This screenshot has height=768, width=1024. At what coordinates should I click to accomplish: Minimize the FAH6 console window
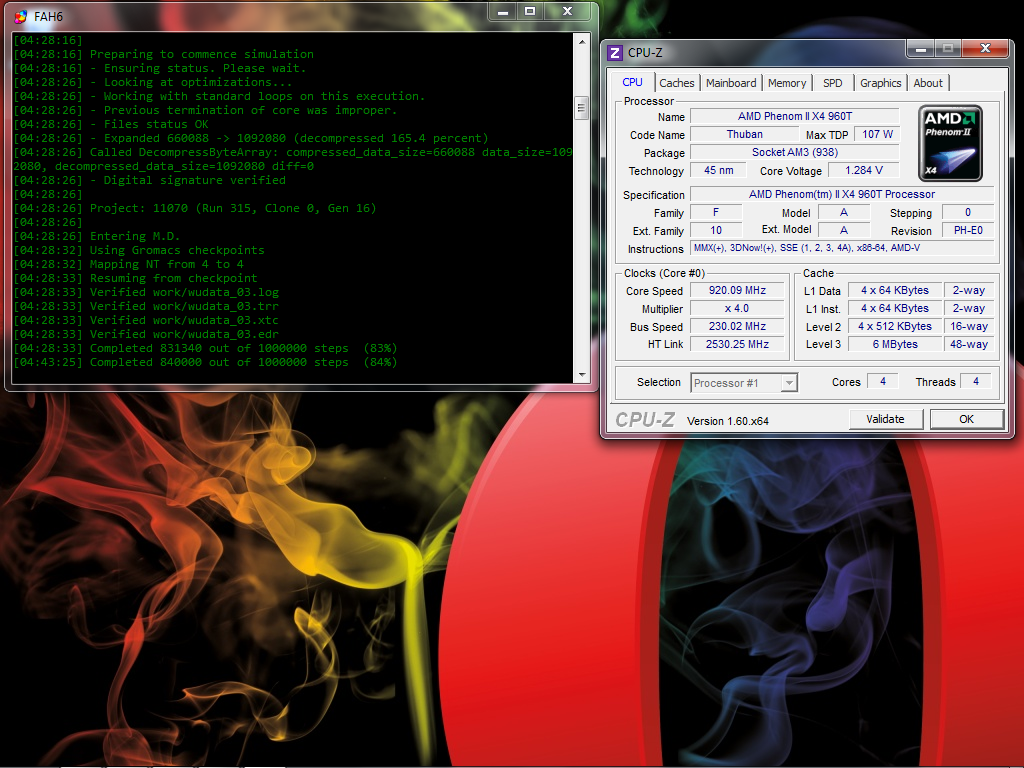coord(503,12)
